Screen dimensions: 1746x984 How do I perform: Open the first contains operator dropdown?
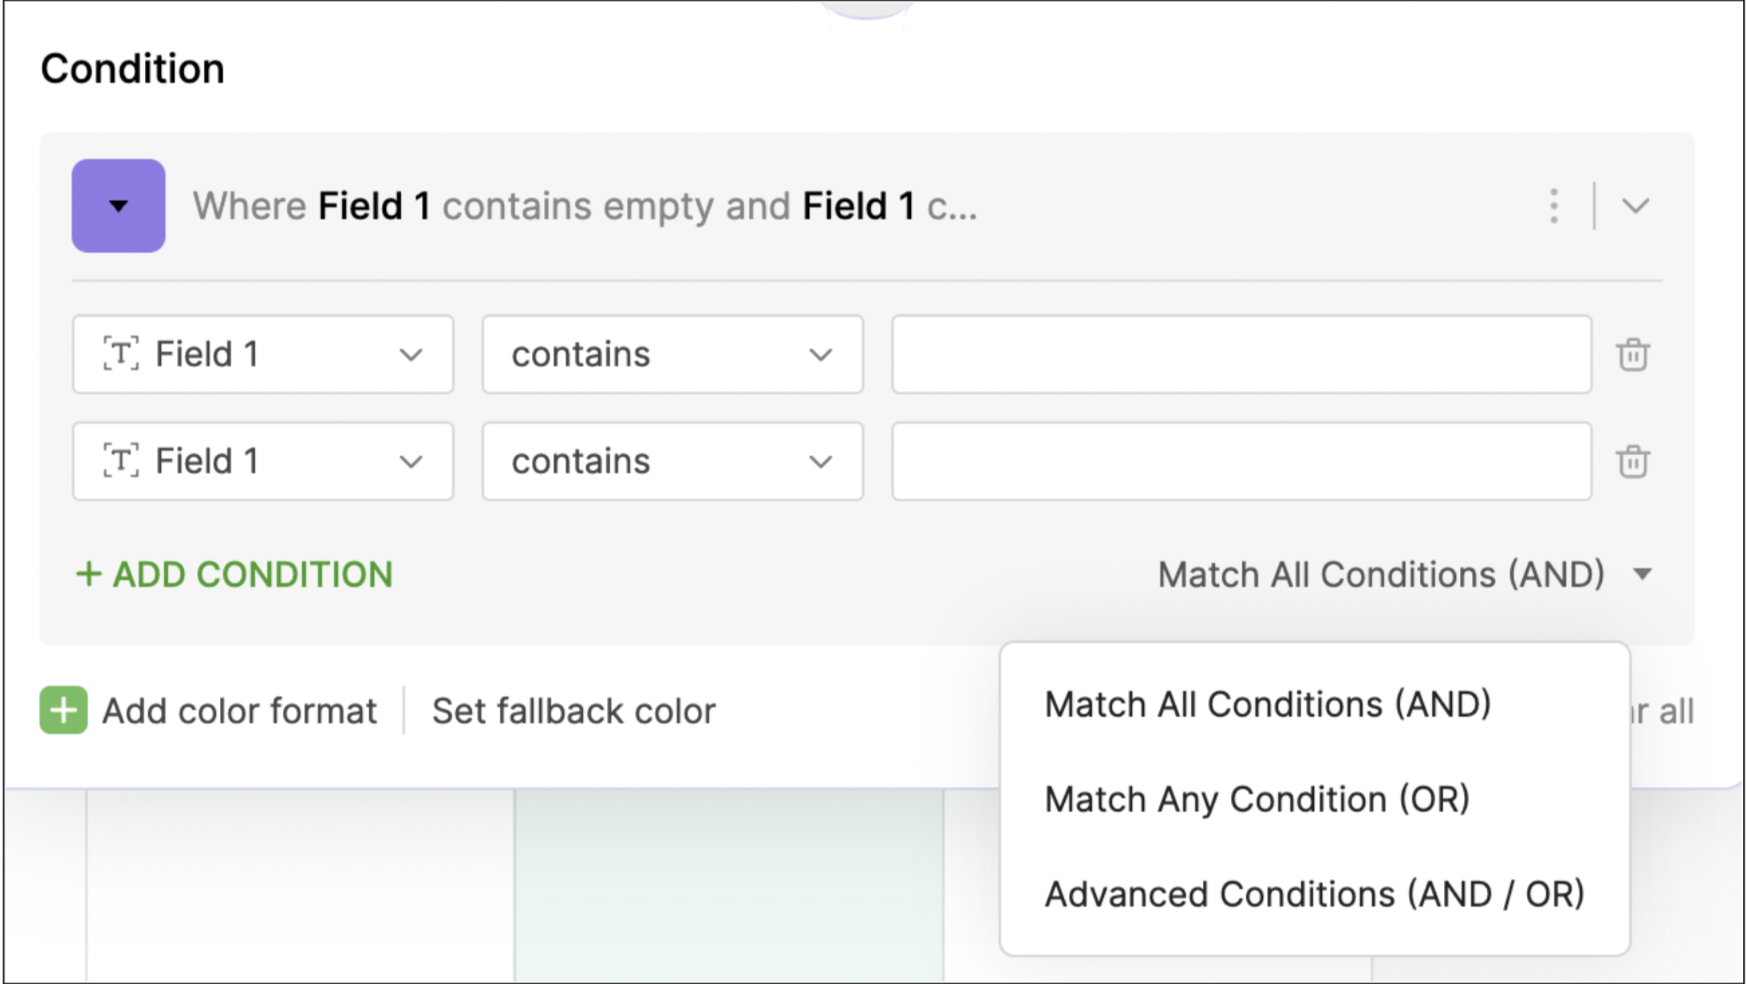click(x=672, y=355)
